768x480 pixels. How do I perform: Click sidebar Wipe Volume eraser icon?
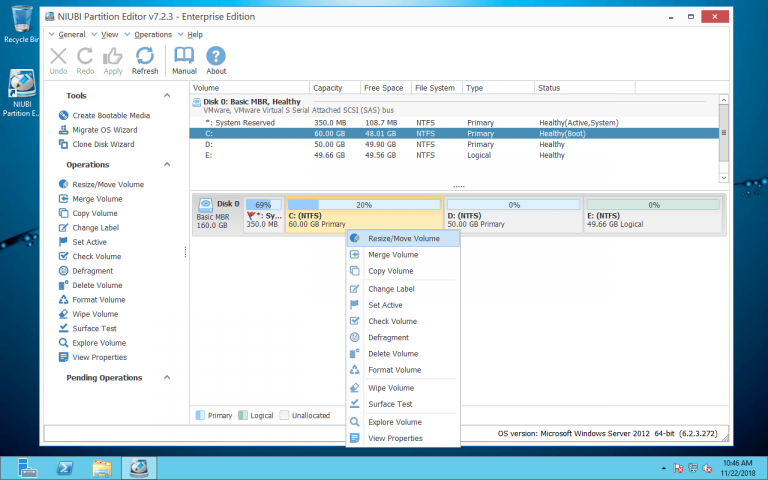point(63,314)
